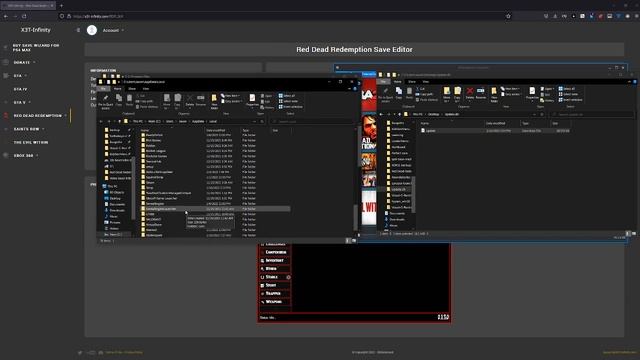Open Story section in the save editor
The width and height of the screenshot is (640, 360).
point(275,285)
